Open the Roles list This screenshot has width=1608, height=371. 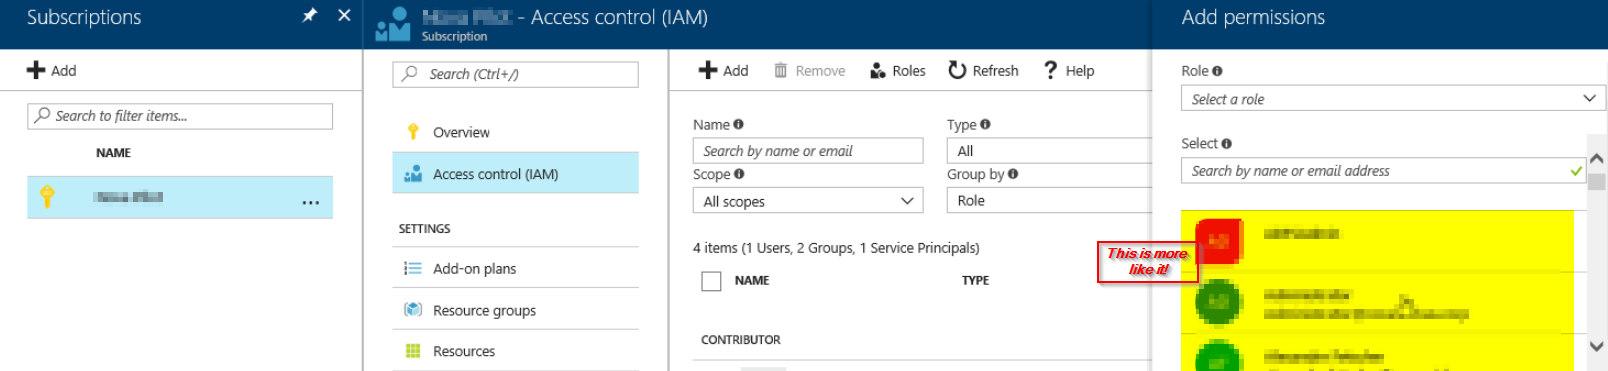[x=897, y=70]
